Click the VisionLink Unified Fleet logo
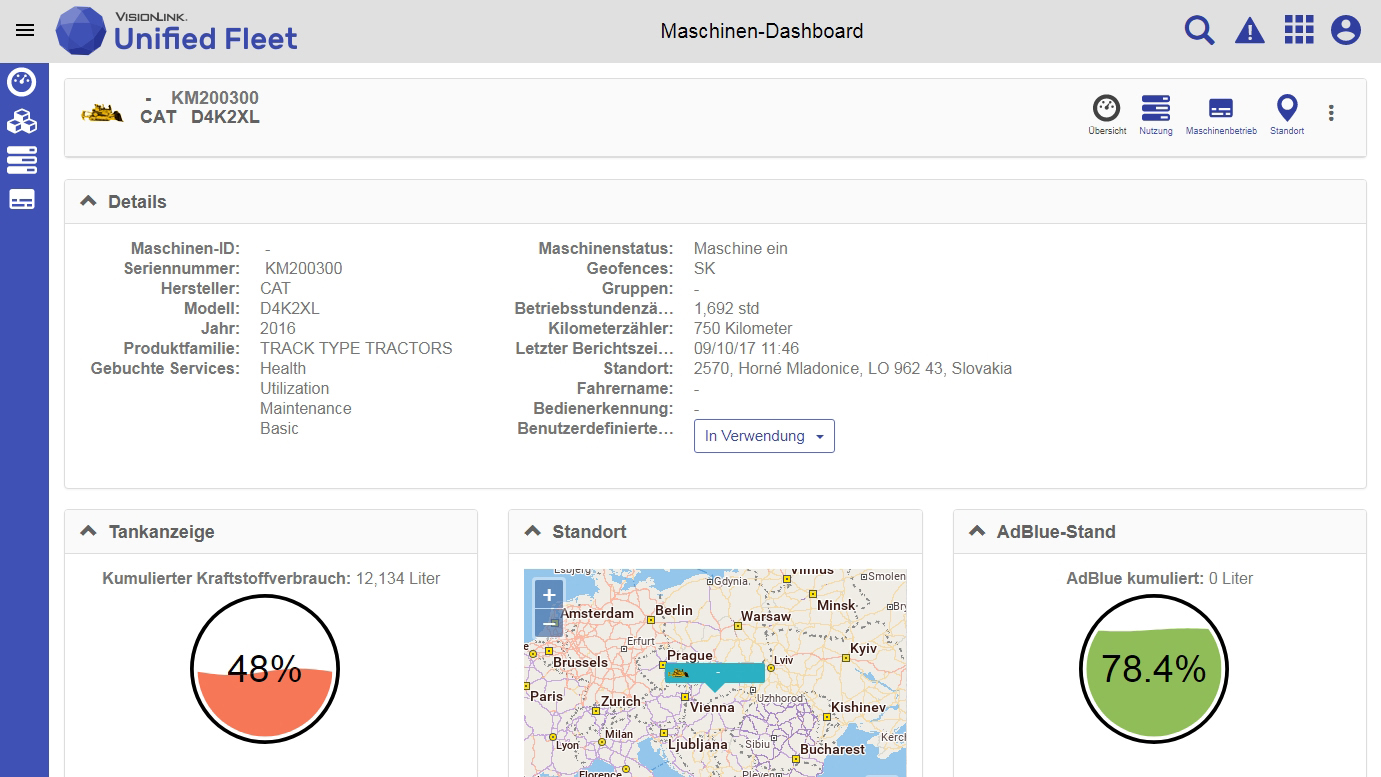 [x=177, y=30]
